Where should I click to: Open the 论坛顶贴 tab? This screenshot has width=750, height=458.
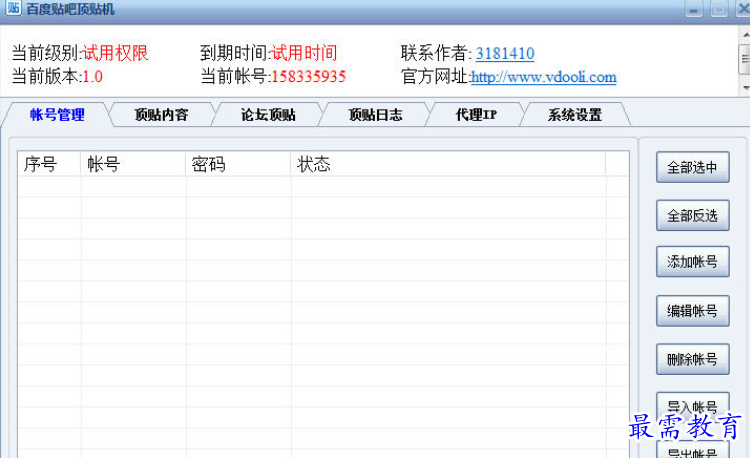click(268, 115)
